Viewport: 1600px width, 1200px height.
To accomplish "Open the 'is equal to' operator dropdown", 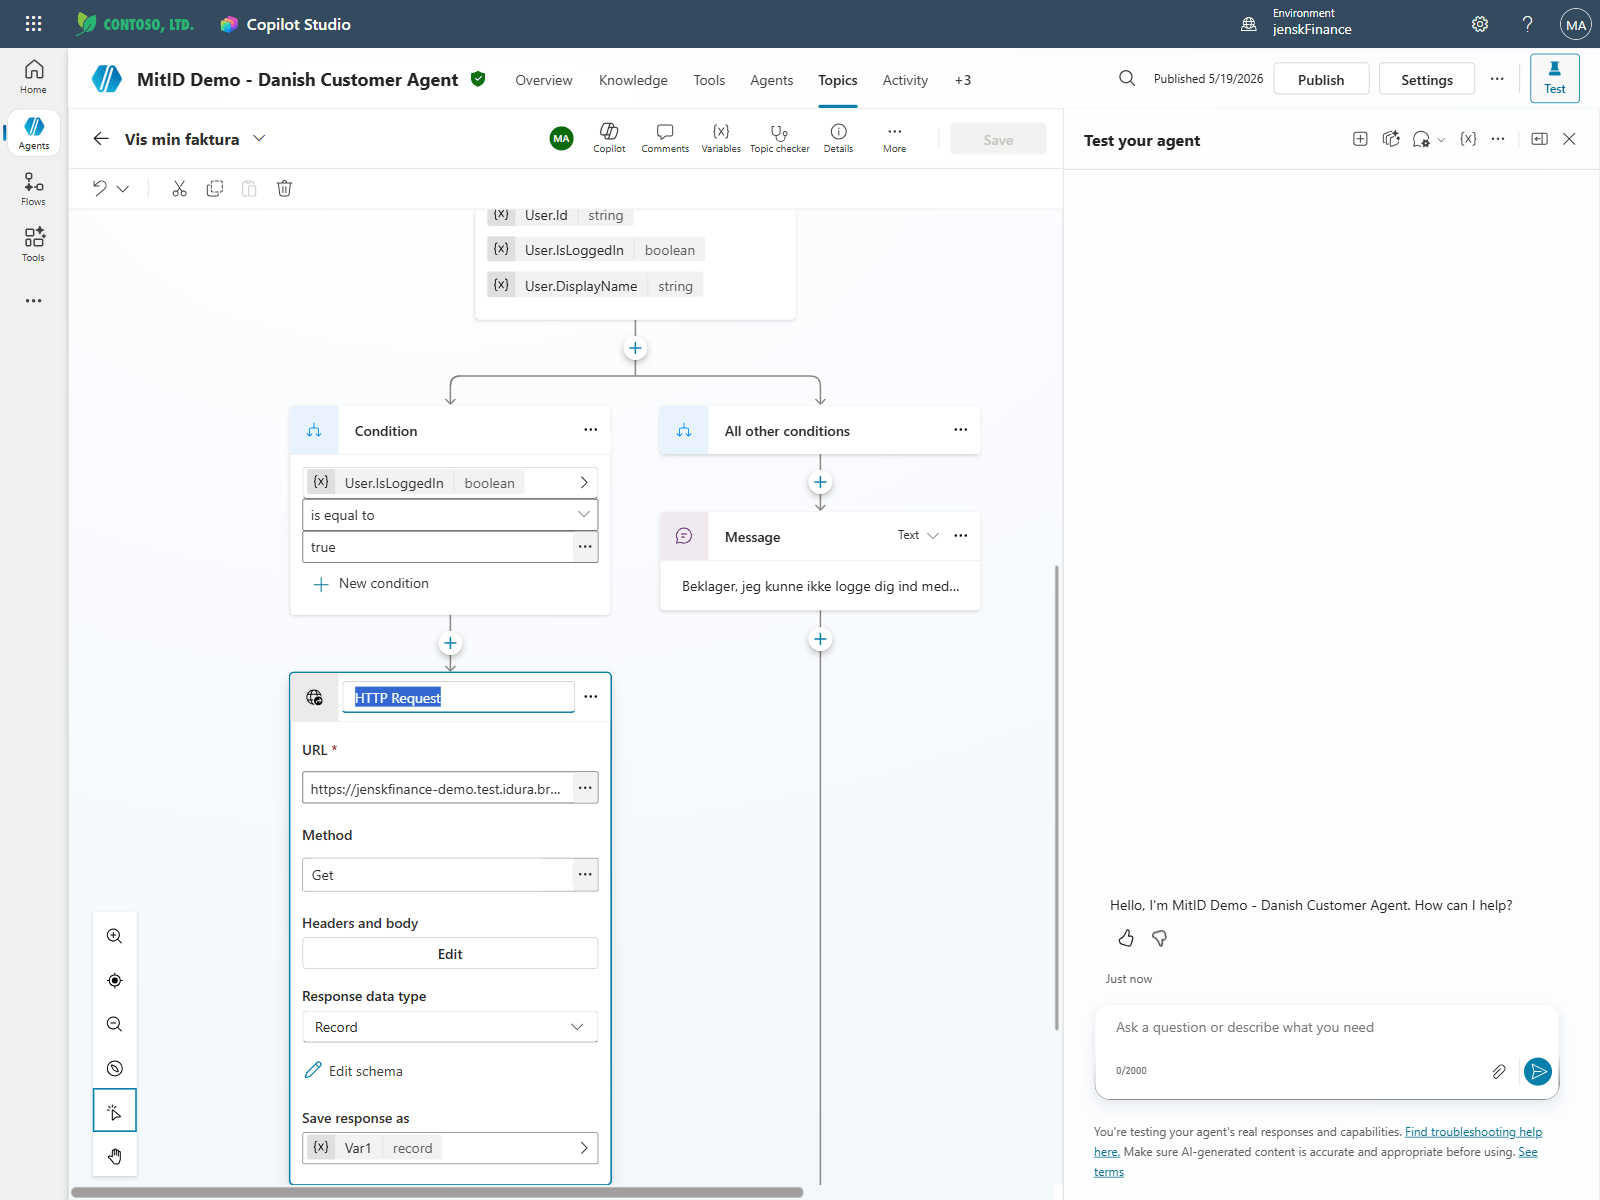I will click(450, 515).
